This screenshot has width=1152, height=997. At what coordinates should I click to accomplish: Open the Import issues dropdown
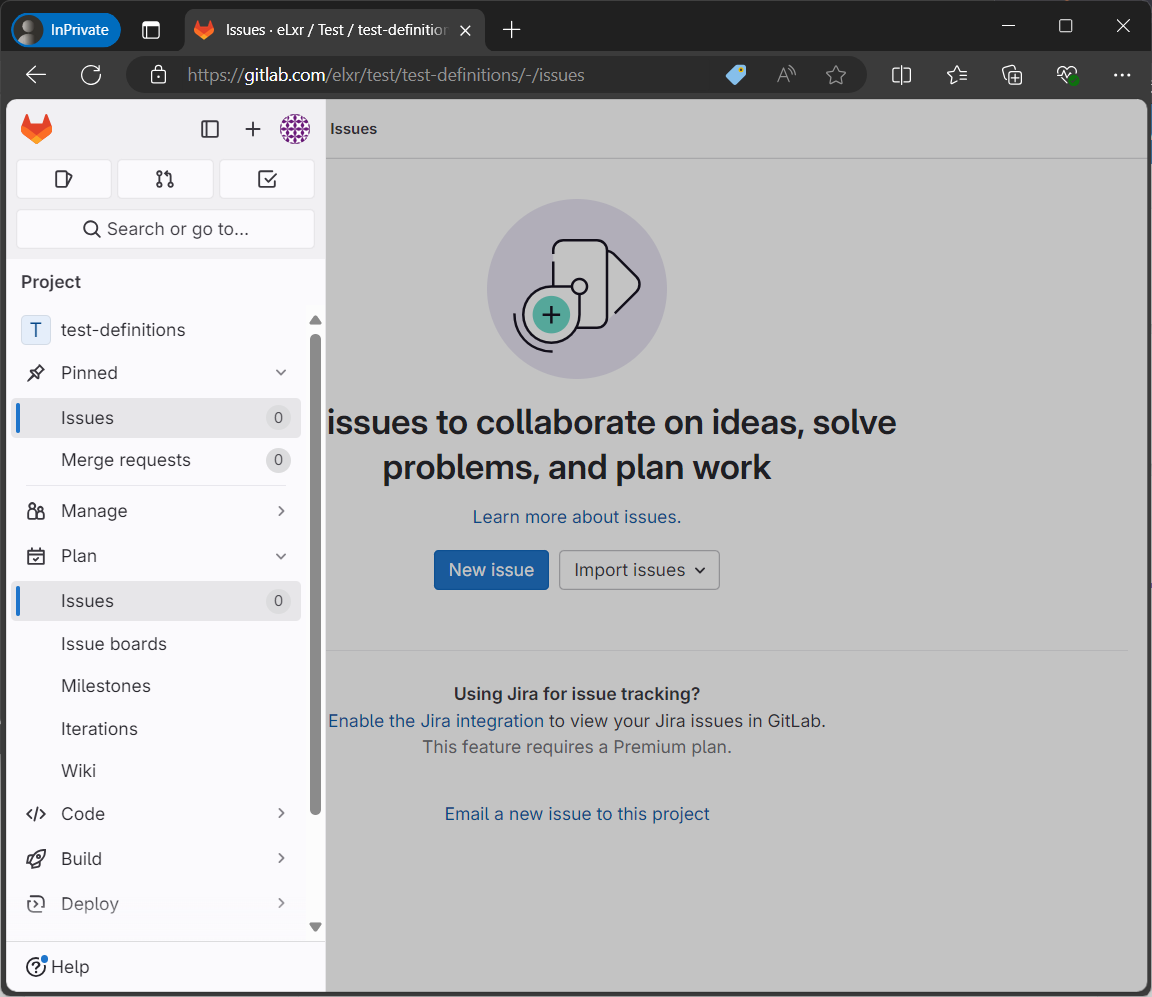pos(639,570)
